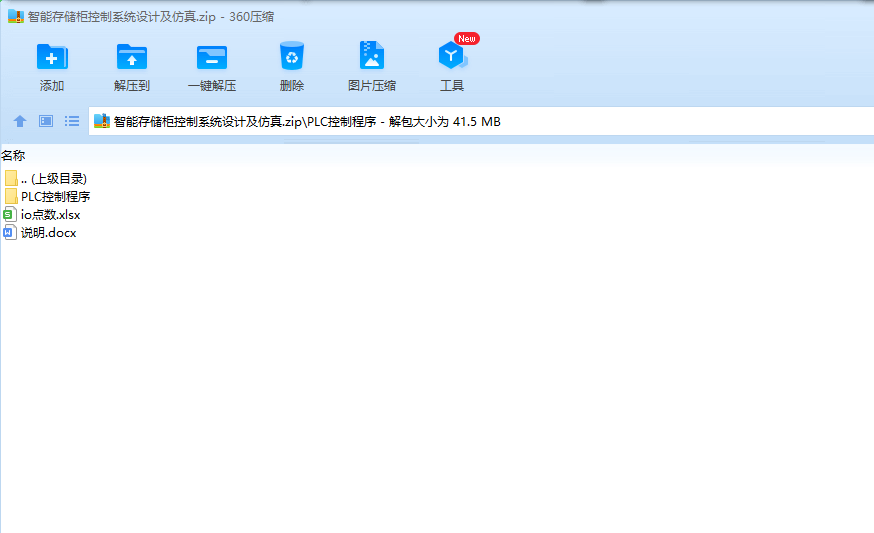Screen dimensions: 874x533
Task: Select the io点数.xlsx file
Action: tap(42, 215)
